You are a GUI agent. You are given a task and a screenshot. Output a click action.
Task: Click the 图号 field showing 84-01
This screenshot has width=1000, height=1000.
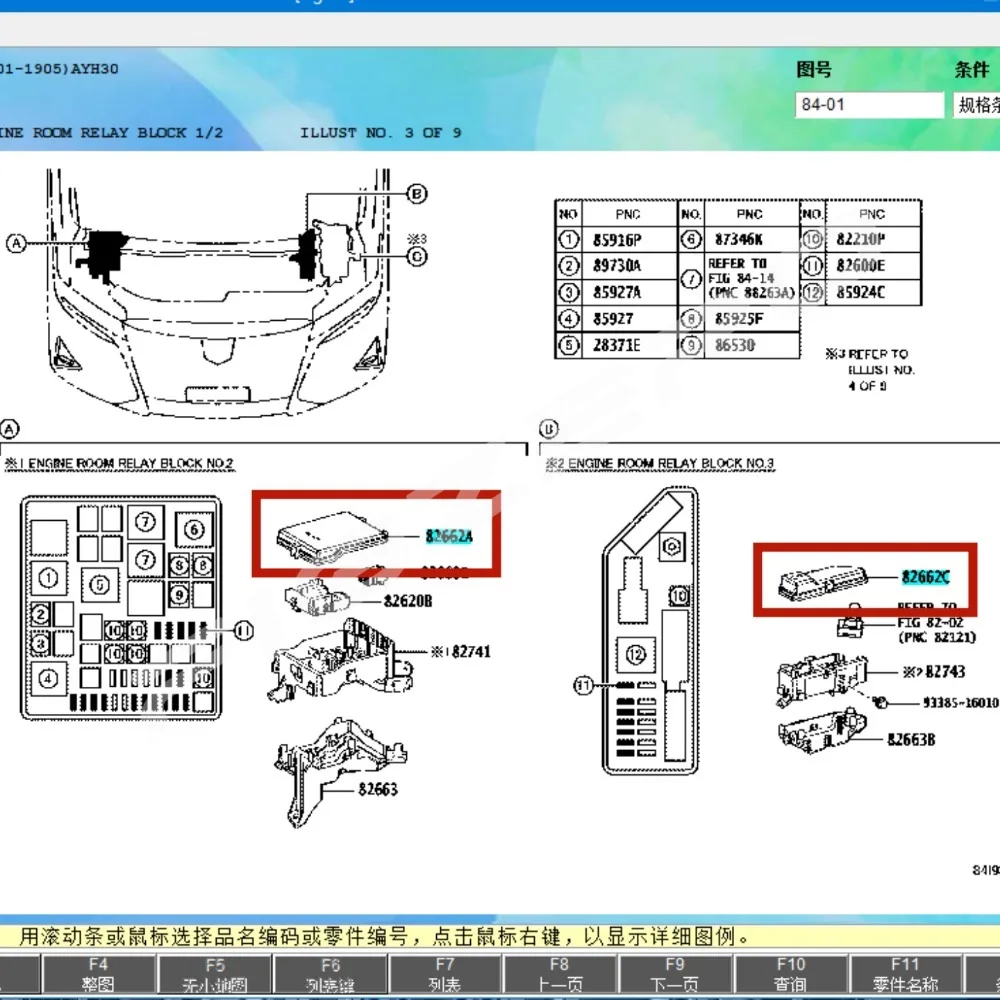click(869, 105)
